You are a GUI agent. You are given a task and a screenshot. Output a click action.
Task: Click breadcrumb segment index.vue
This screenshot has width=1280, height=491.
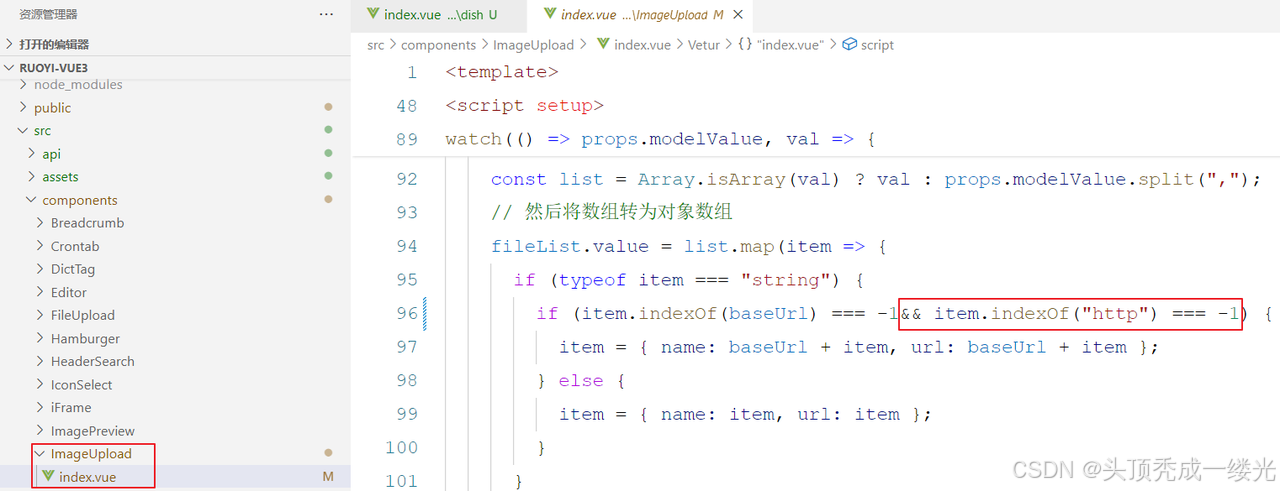(x=642, y=45)
